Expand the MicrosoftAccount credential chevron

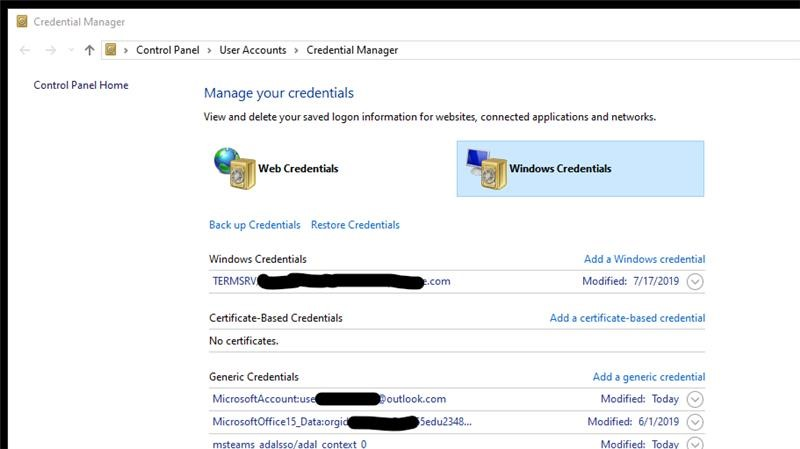pos(695,400)
